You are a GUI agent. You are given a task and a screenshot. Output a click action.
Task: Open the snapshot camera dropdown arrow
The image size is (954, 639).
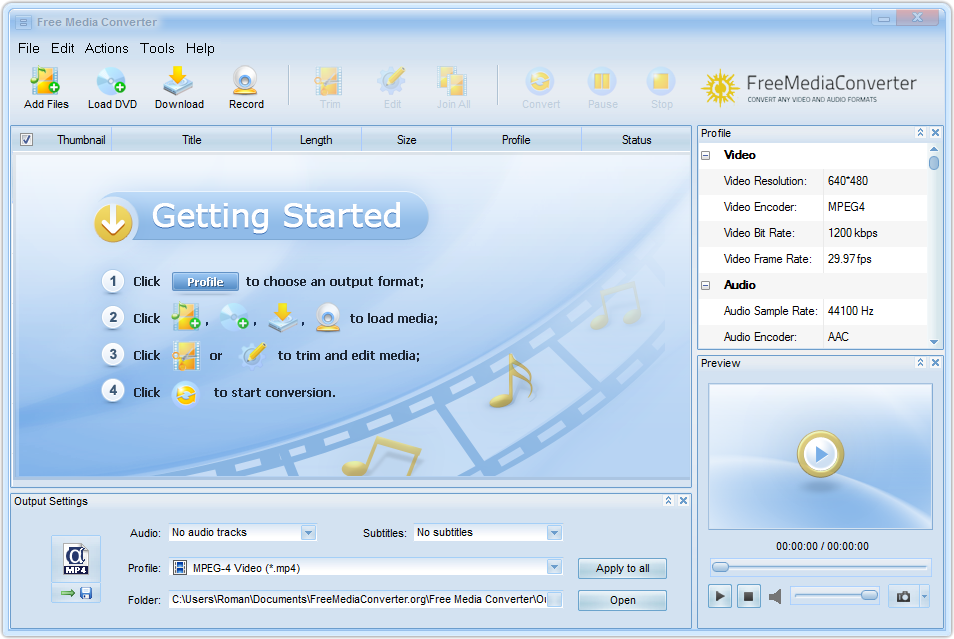(925, 596)
